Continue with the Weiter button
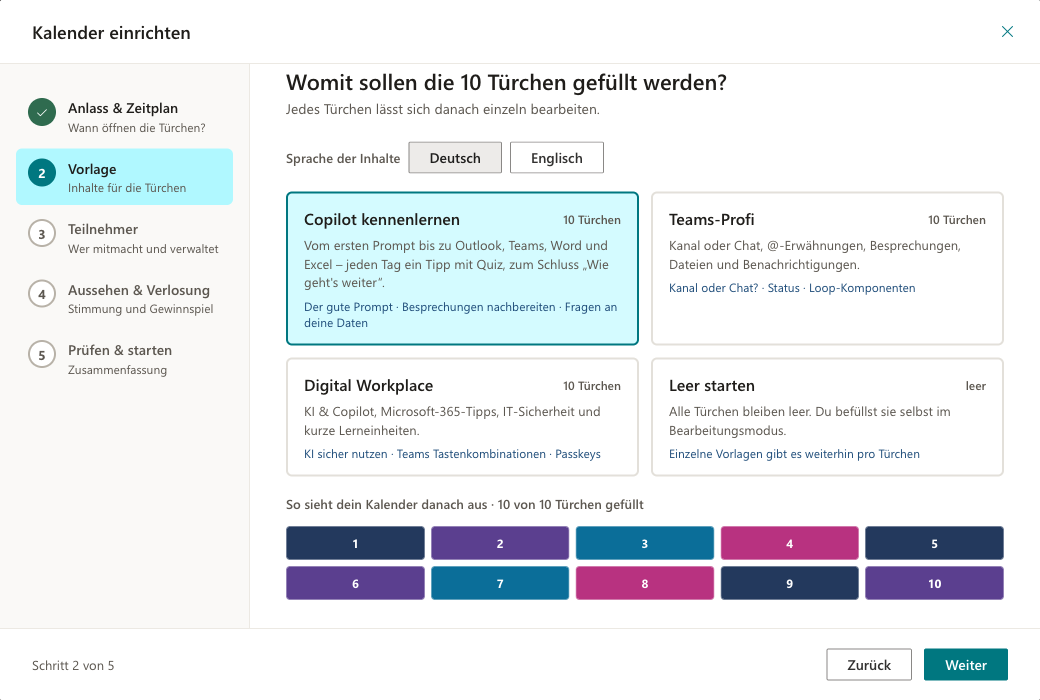 tap(966, 665)
